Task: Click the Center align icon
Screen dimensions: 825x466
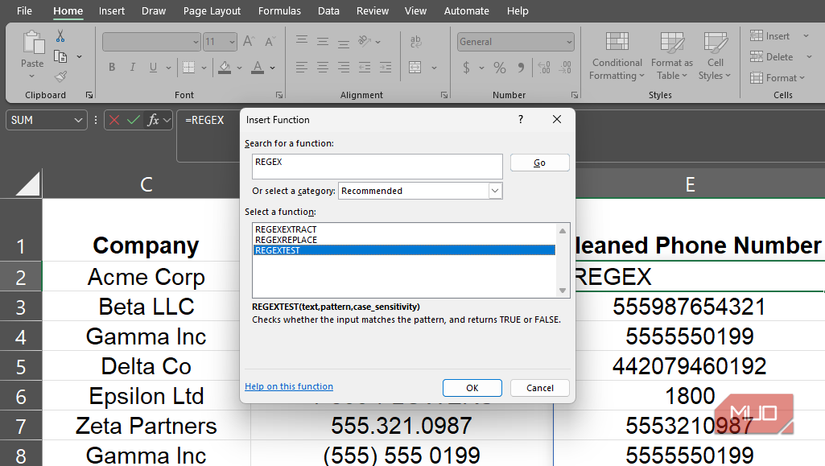Action: coord(323,67)
